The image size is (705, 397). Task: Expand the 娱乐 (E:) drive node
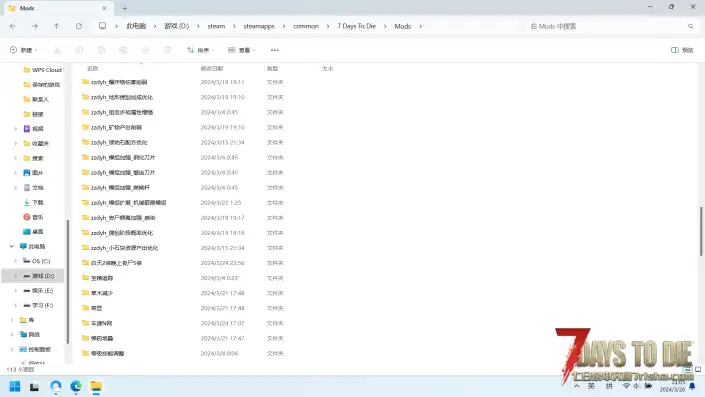pos(15,290)
